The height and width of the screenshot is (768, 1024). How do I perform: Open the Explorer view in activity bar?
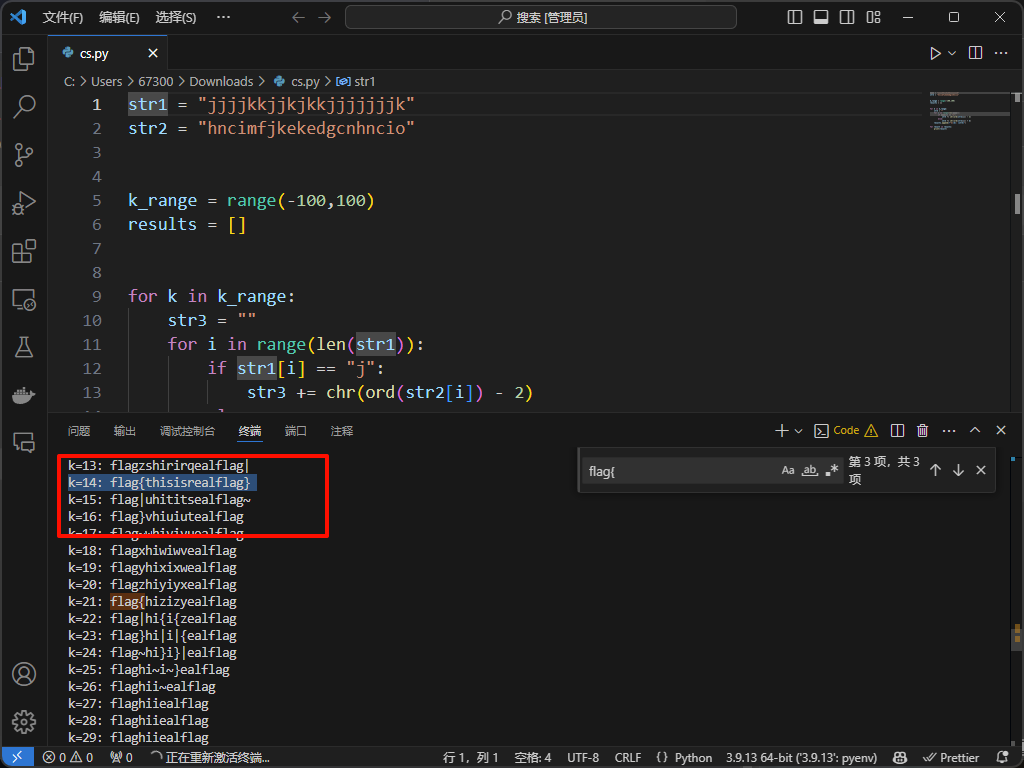click(24, 60)
